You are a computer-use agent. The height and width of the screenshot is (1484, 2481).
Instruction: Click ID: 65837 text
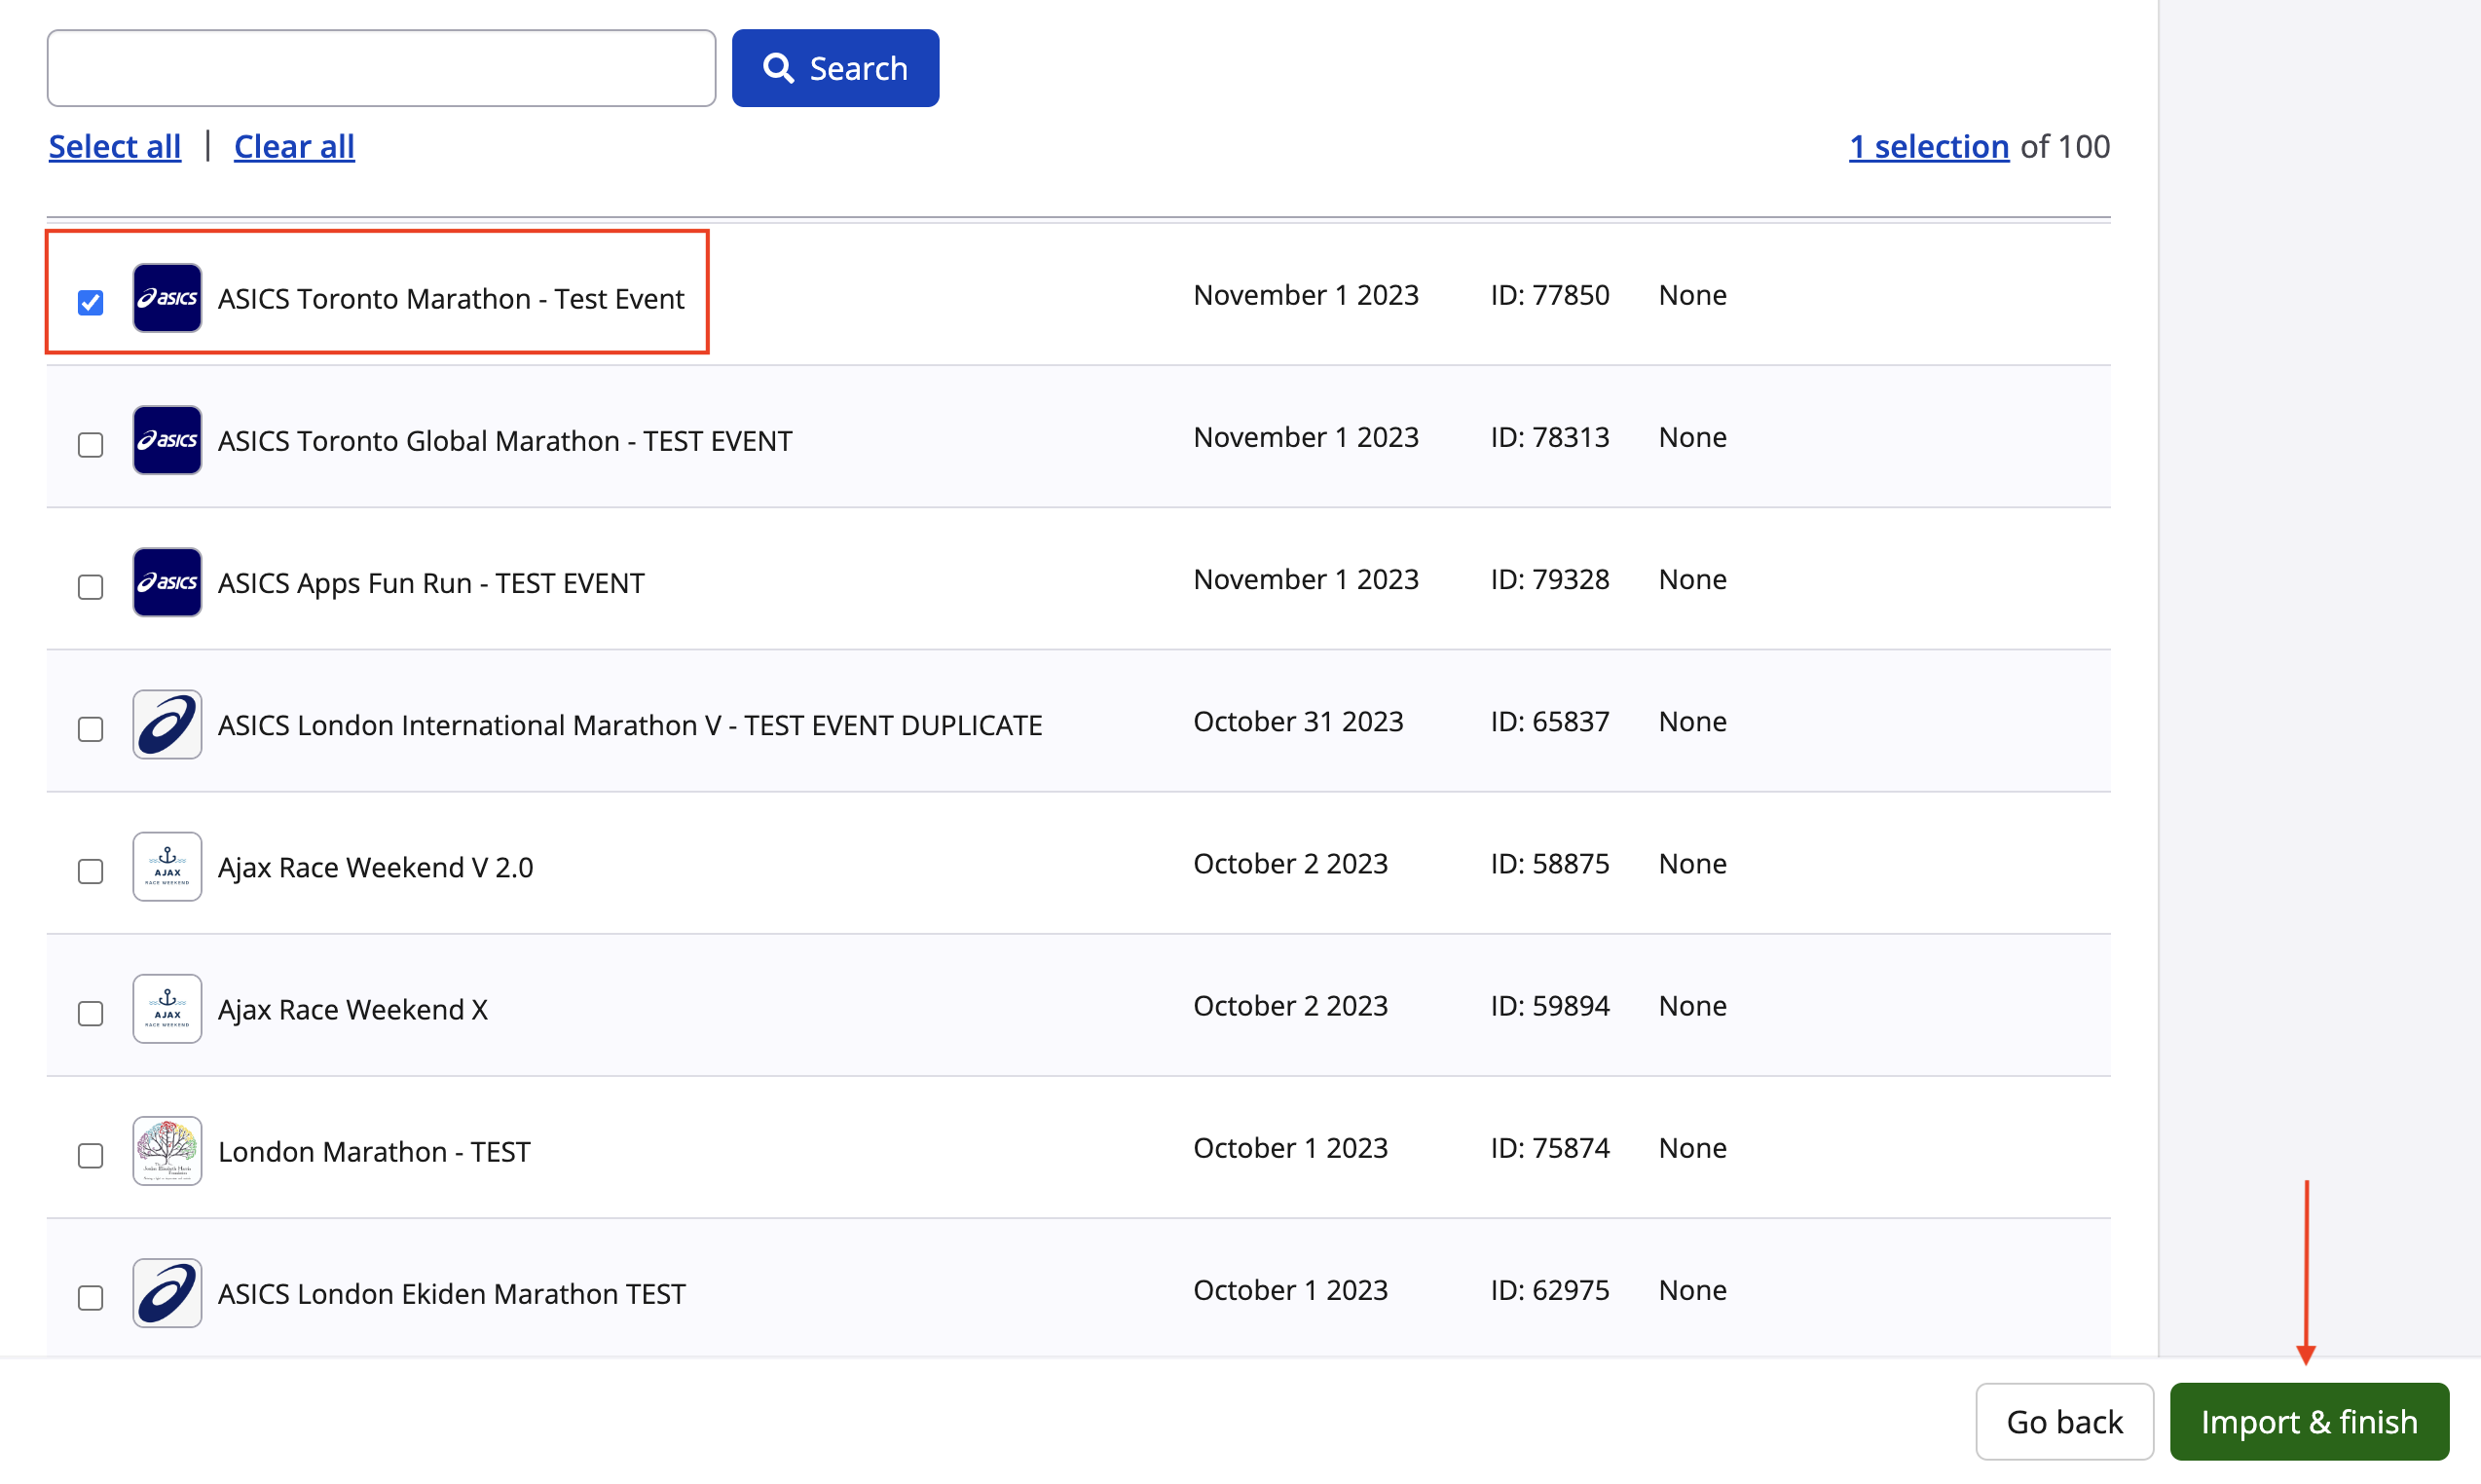tap(1549, 721)
